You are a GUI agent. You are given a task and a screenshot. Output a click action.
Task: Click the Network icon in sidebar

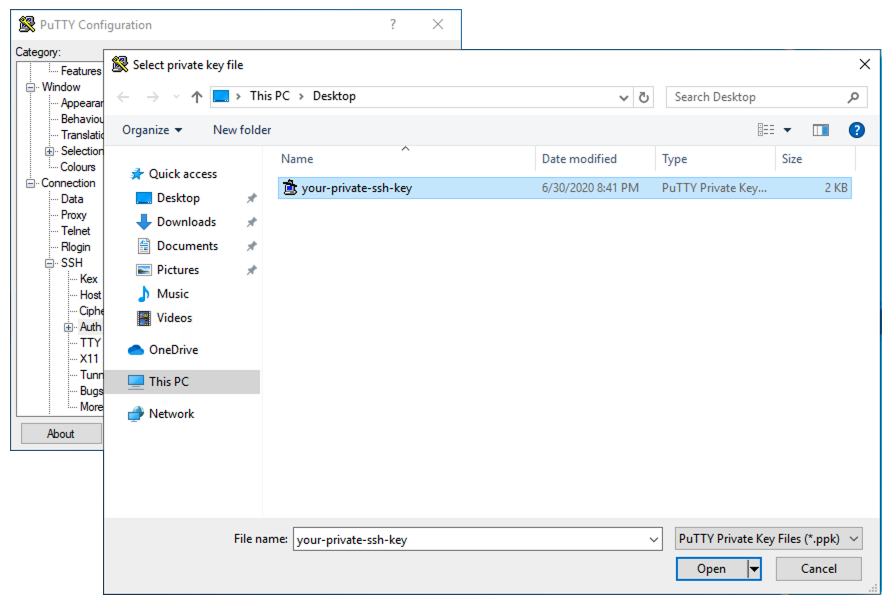coord(136,413)
